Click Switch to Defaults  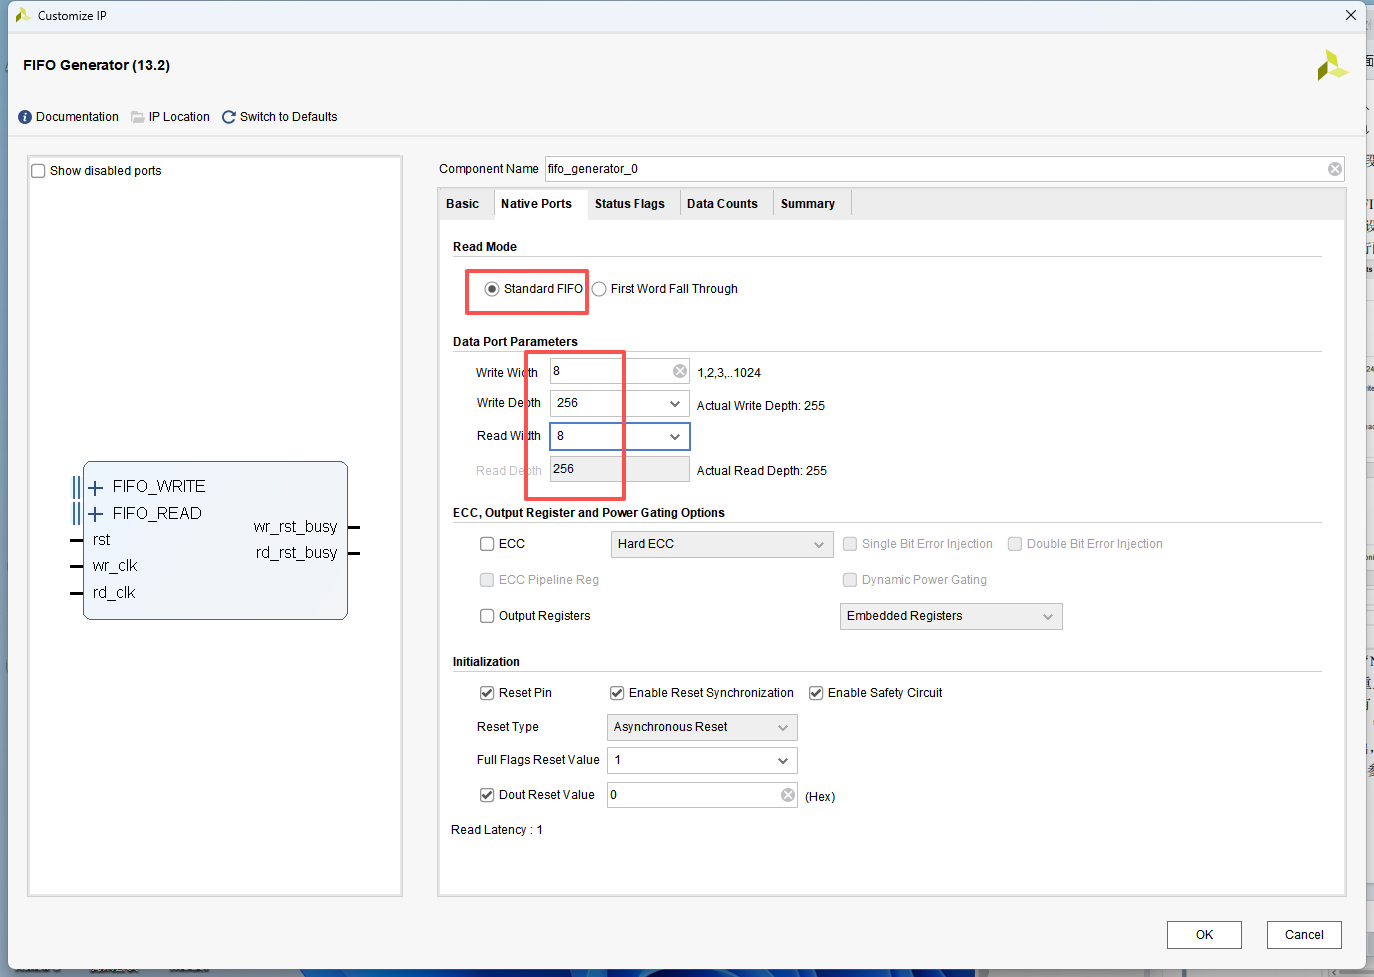(x=288, y=117)
